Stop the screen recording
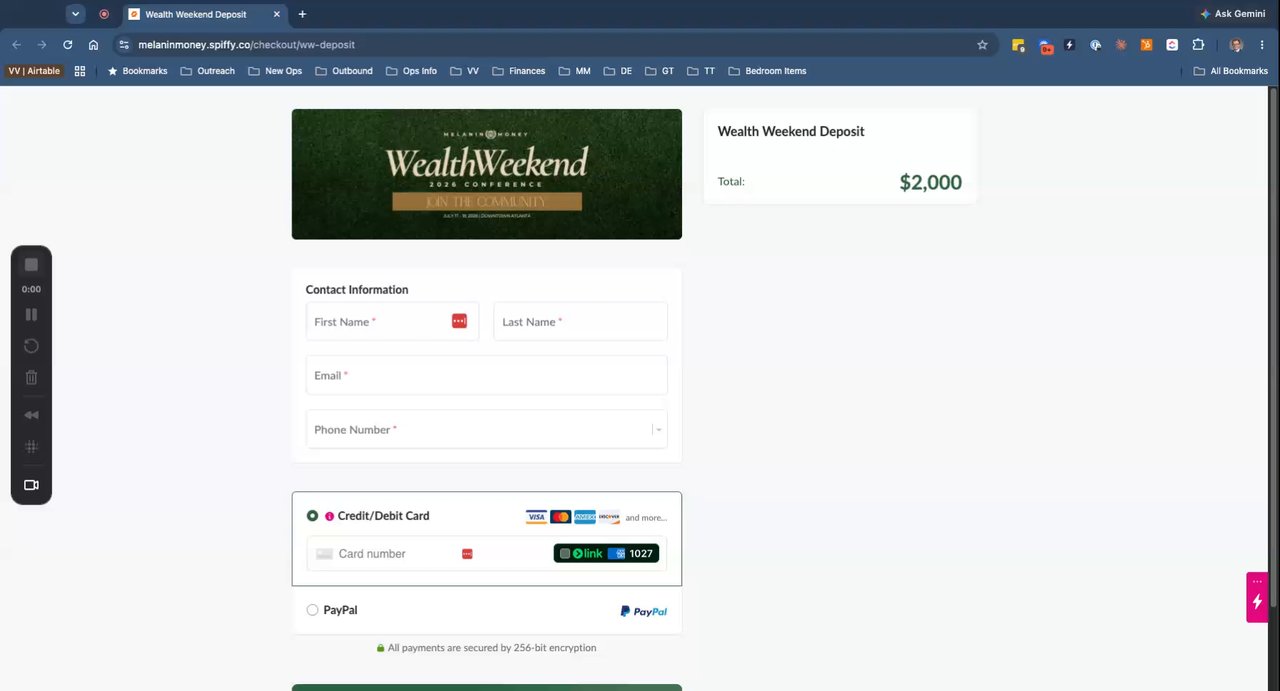The height and width of the screenshot is (691, 1280). pos(31,265)
